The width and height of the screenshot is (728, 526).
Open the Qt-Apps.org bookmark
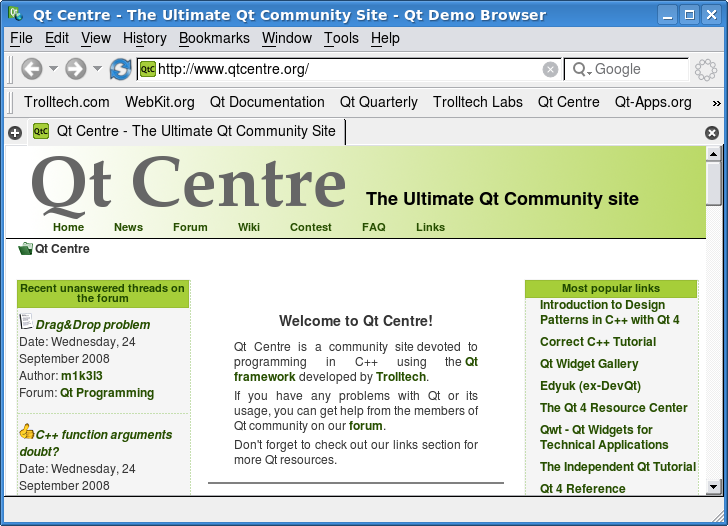click(x=653, y=102)
